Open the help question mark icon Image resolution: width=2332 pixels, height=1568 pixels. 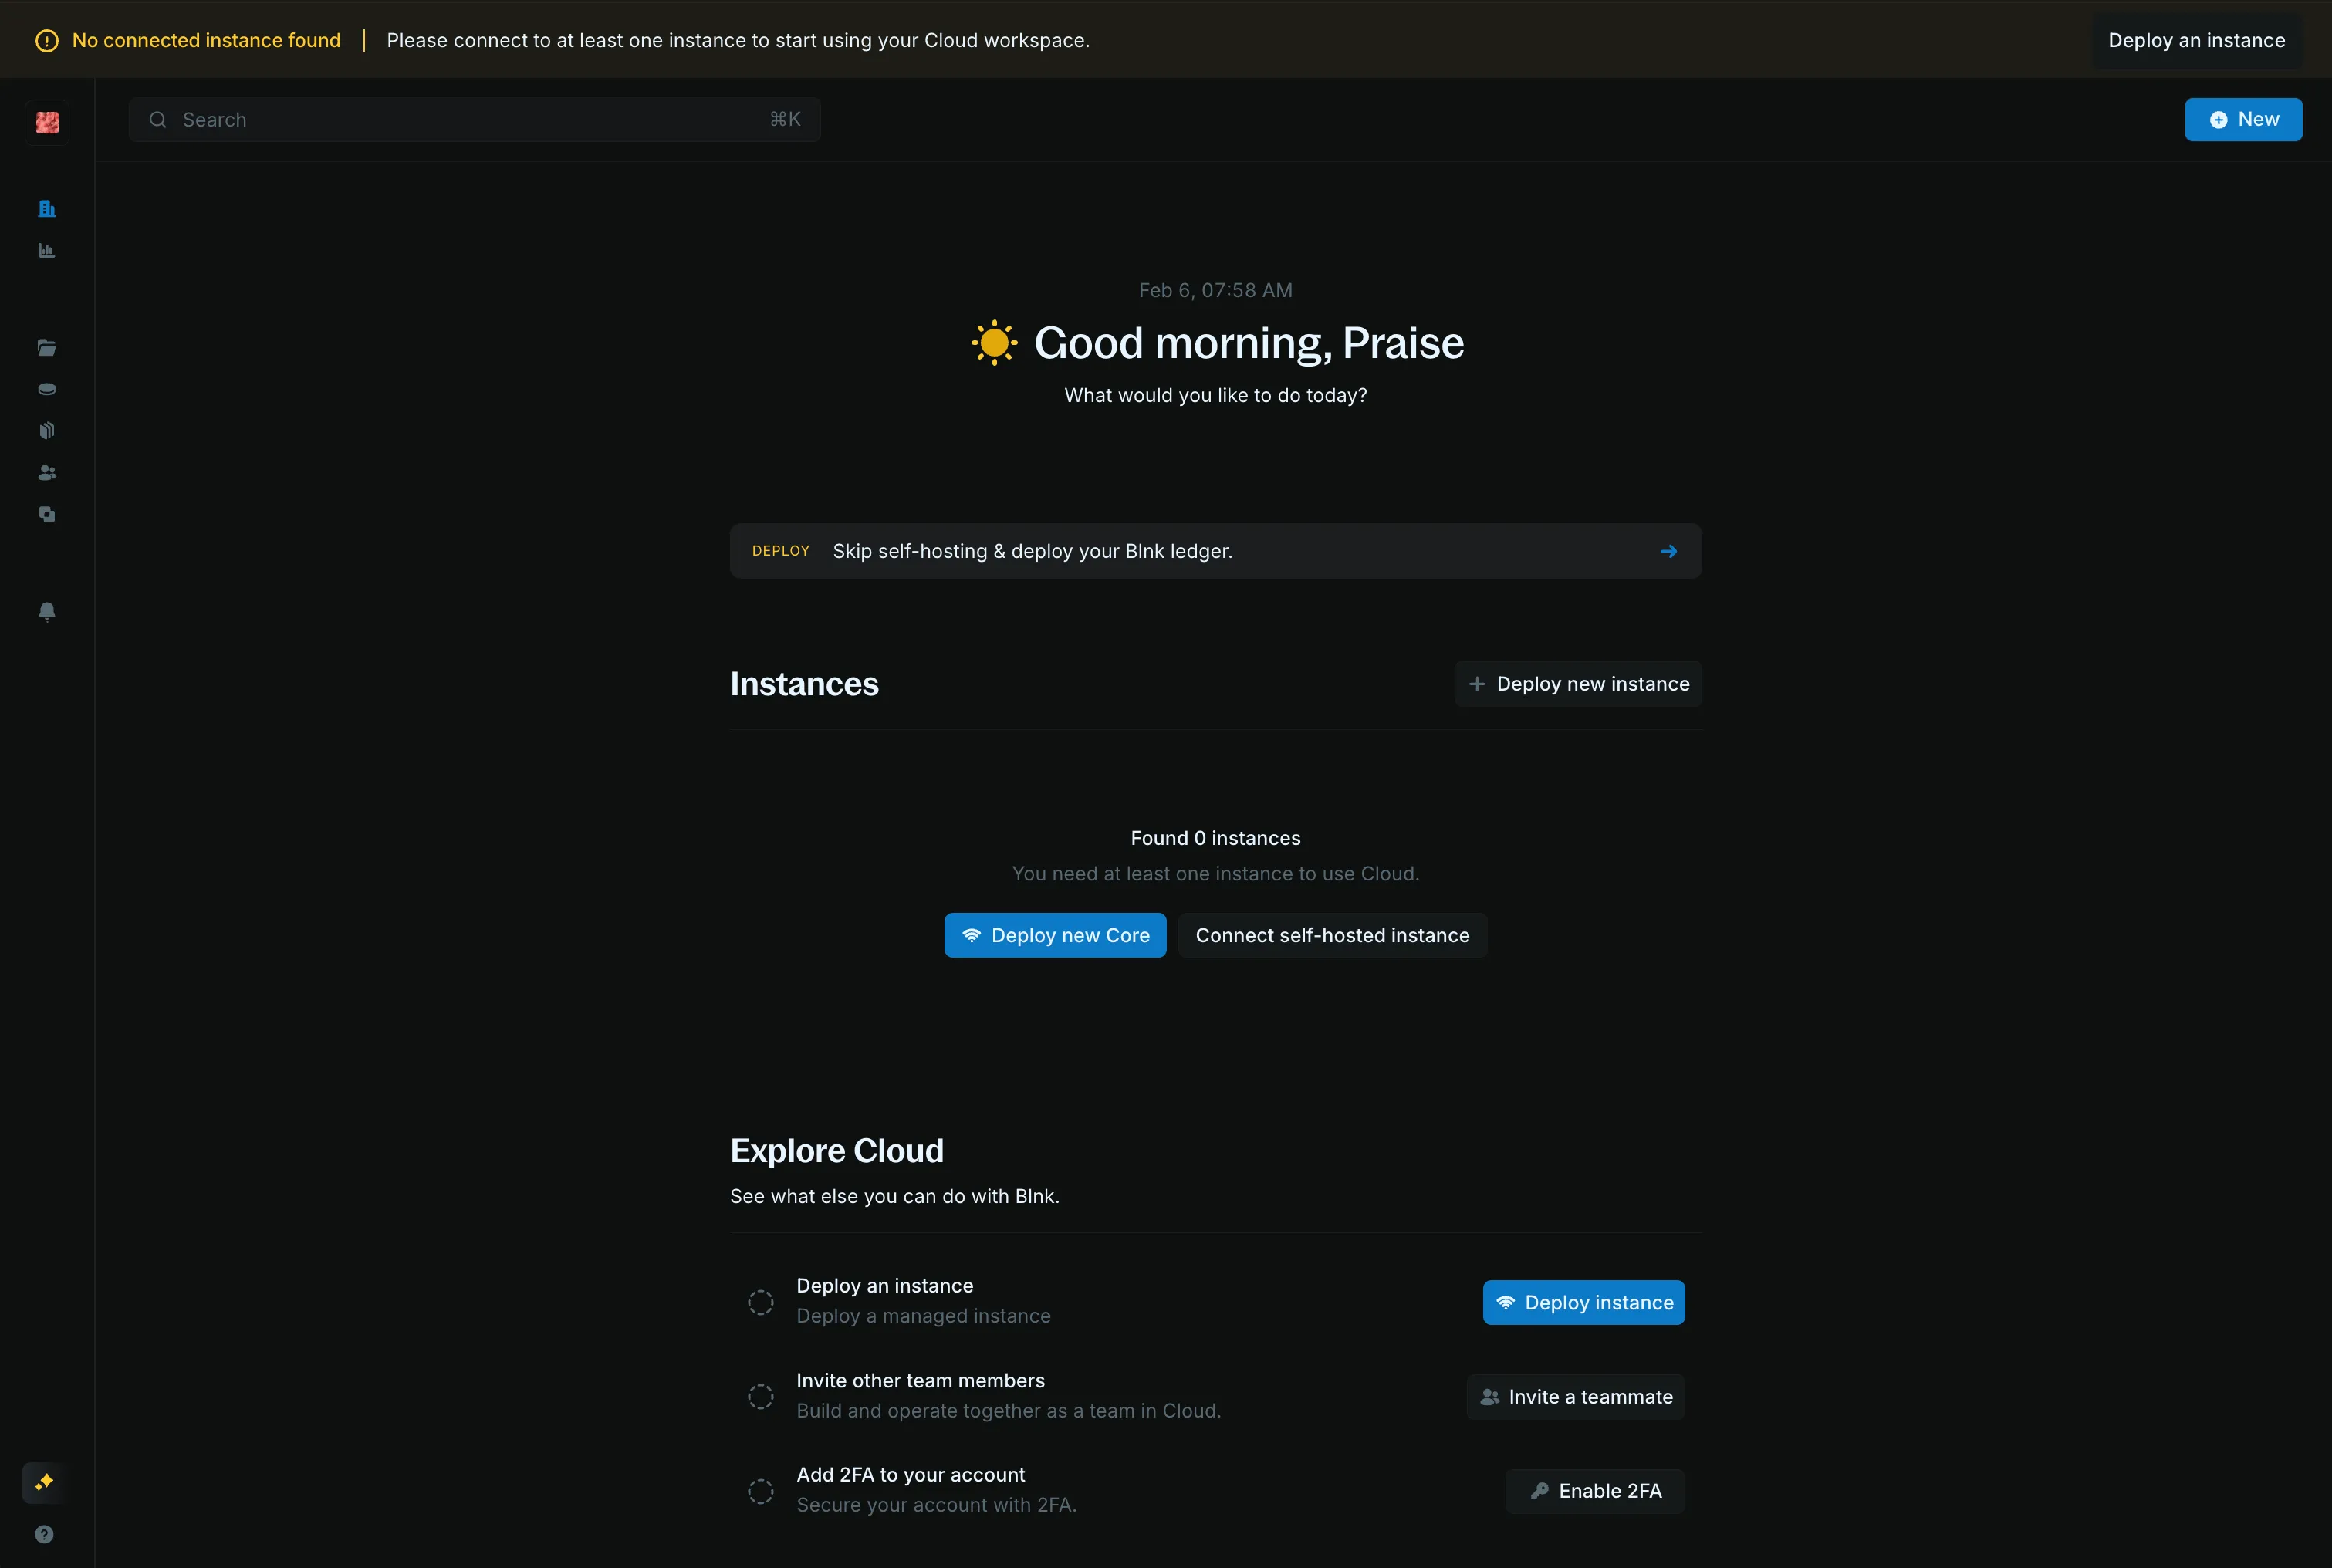tap(44, 1534)
